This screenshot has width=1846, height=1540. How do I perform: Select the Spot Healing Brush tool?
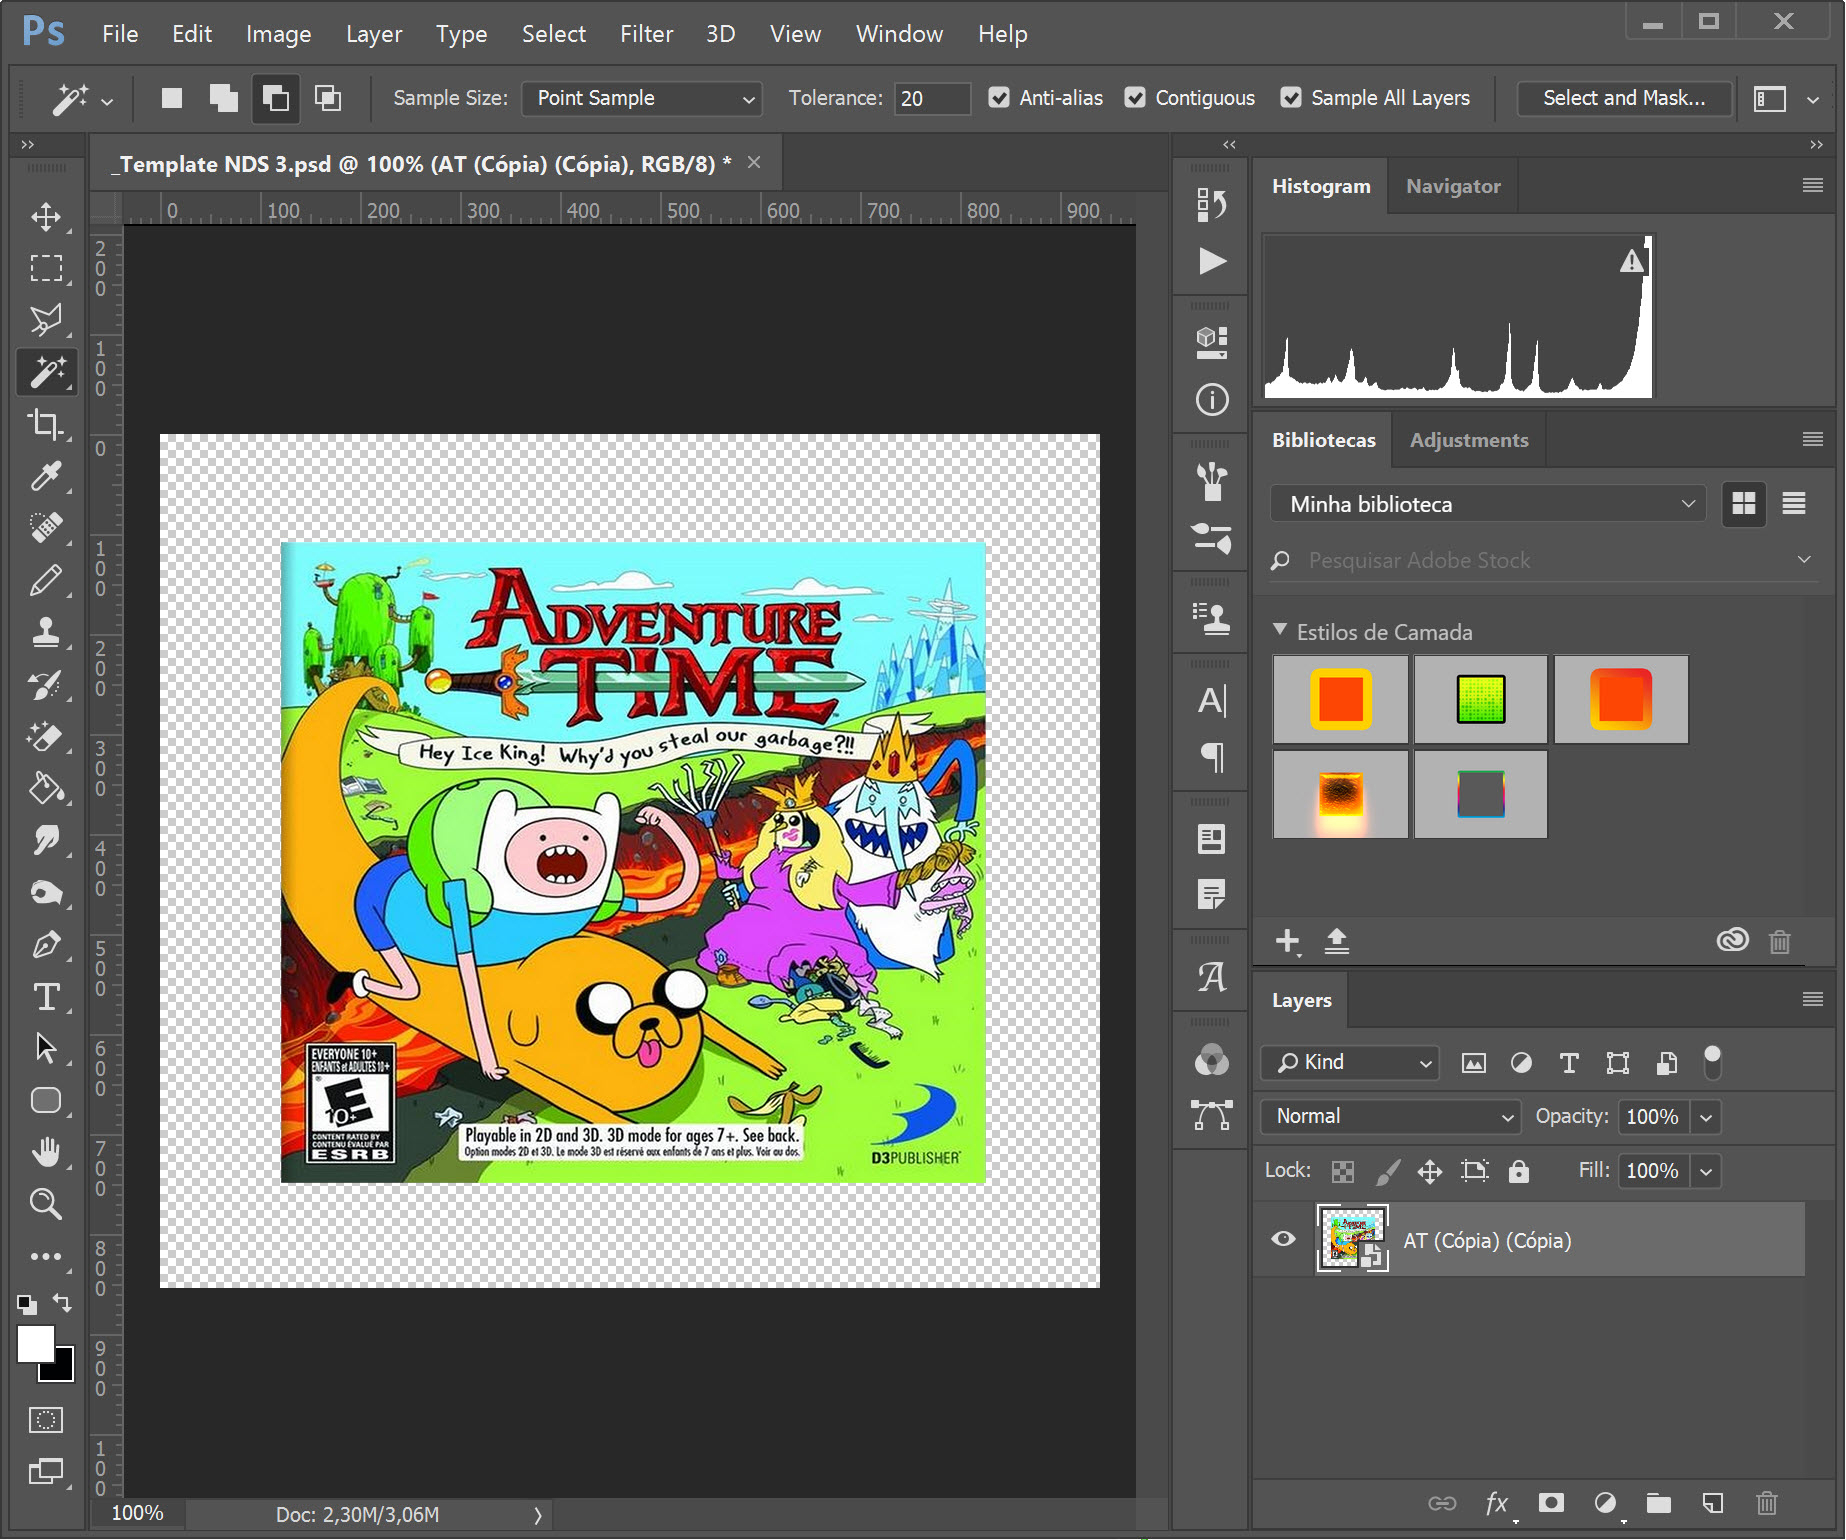click(x=46, y=527)
